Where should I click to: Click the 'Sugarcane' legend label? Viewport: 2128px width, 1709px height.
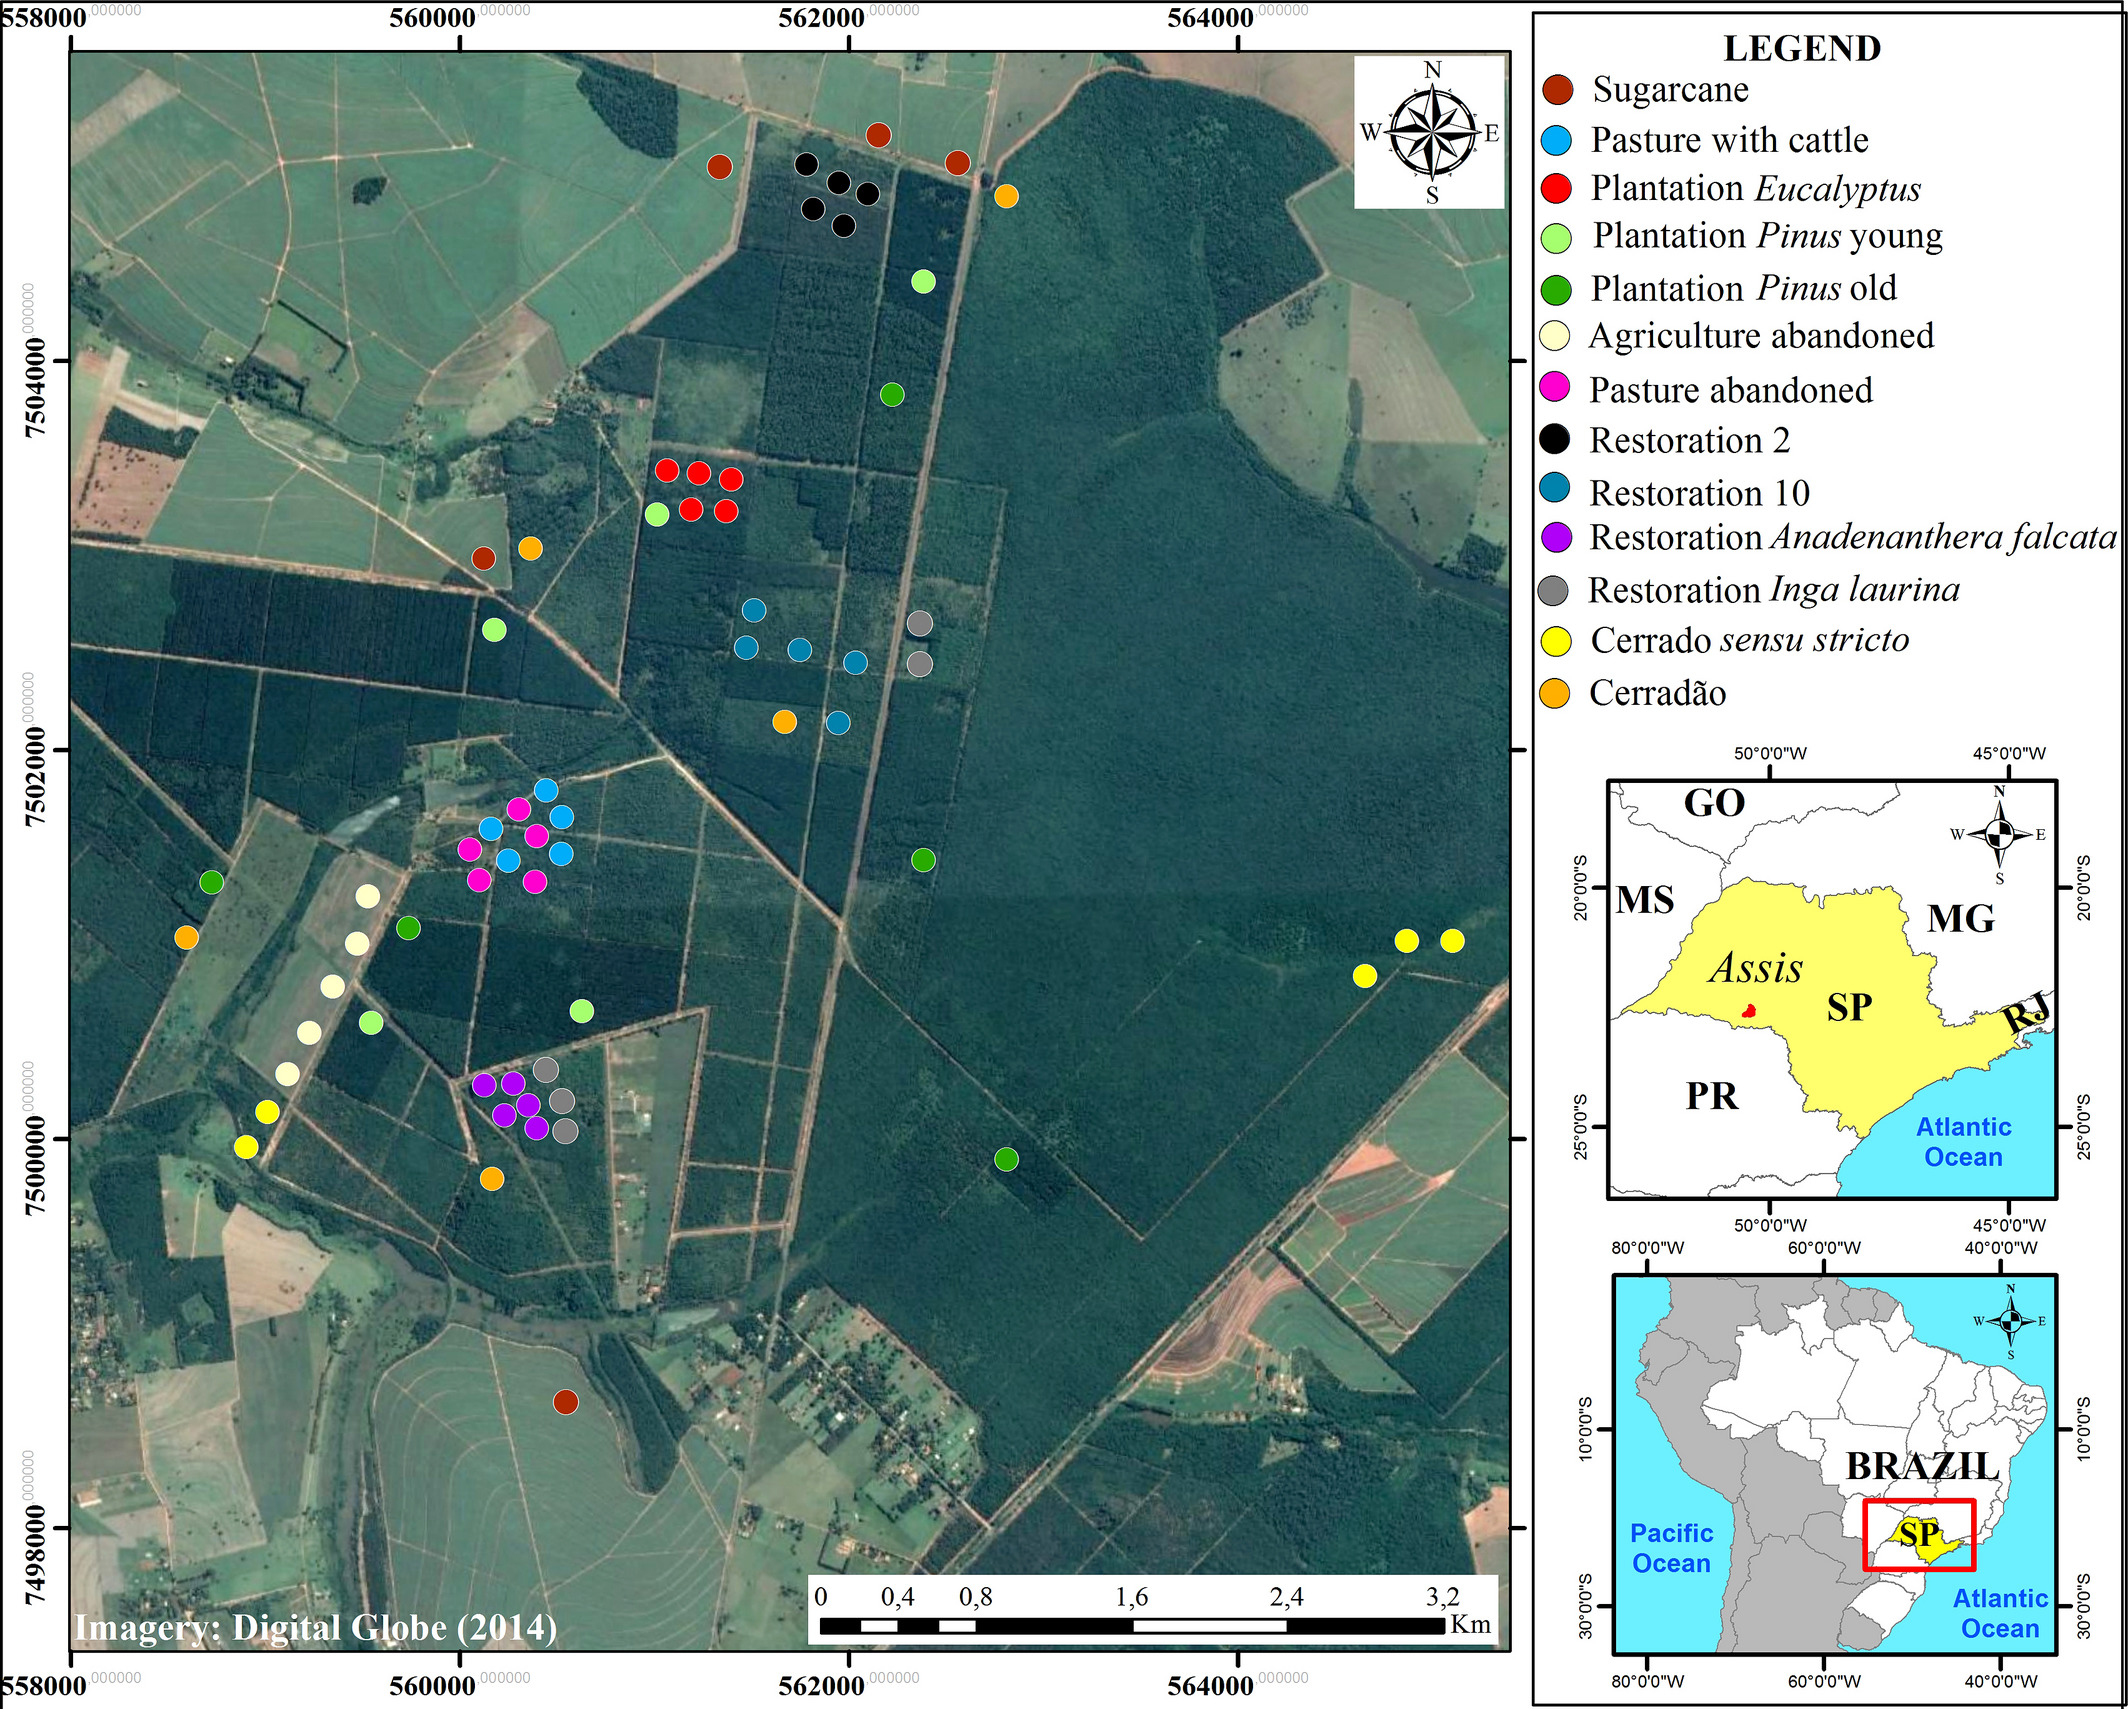[1670, 90]
